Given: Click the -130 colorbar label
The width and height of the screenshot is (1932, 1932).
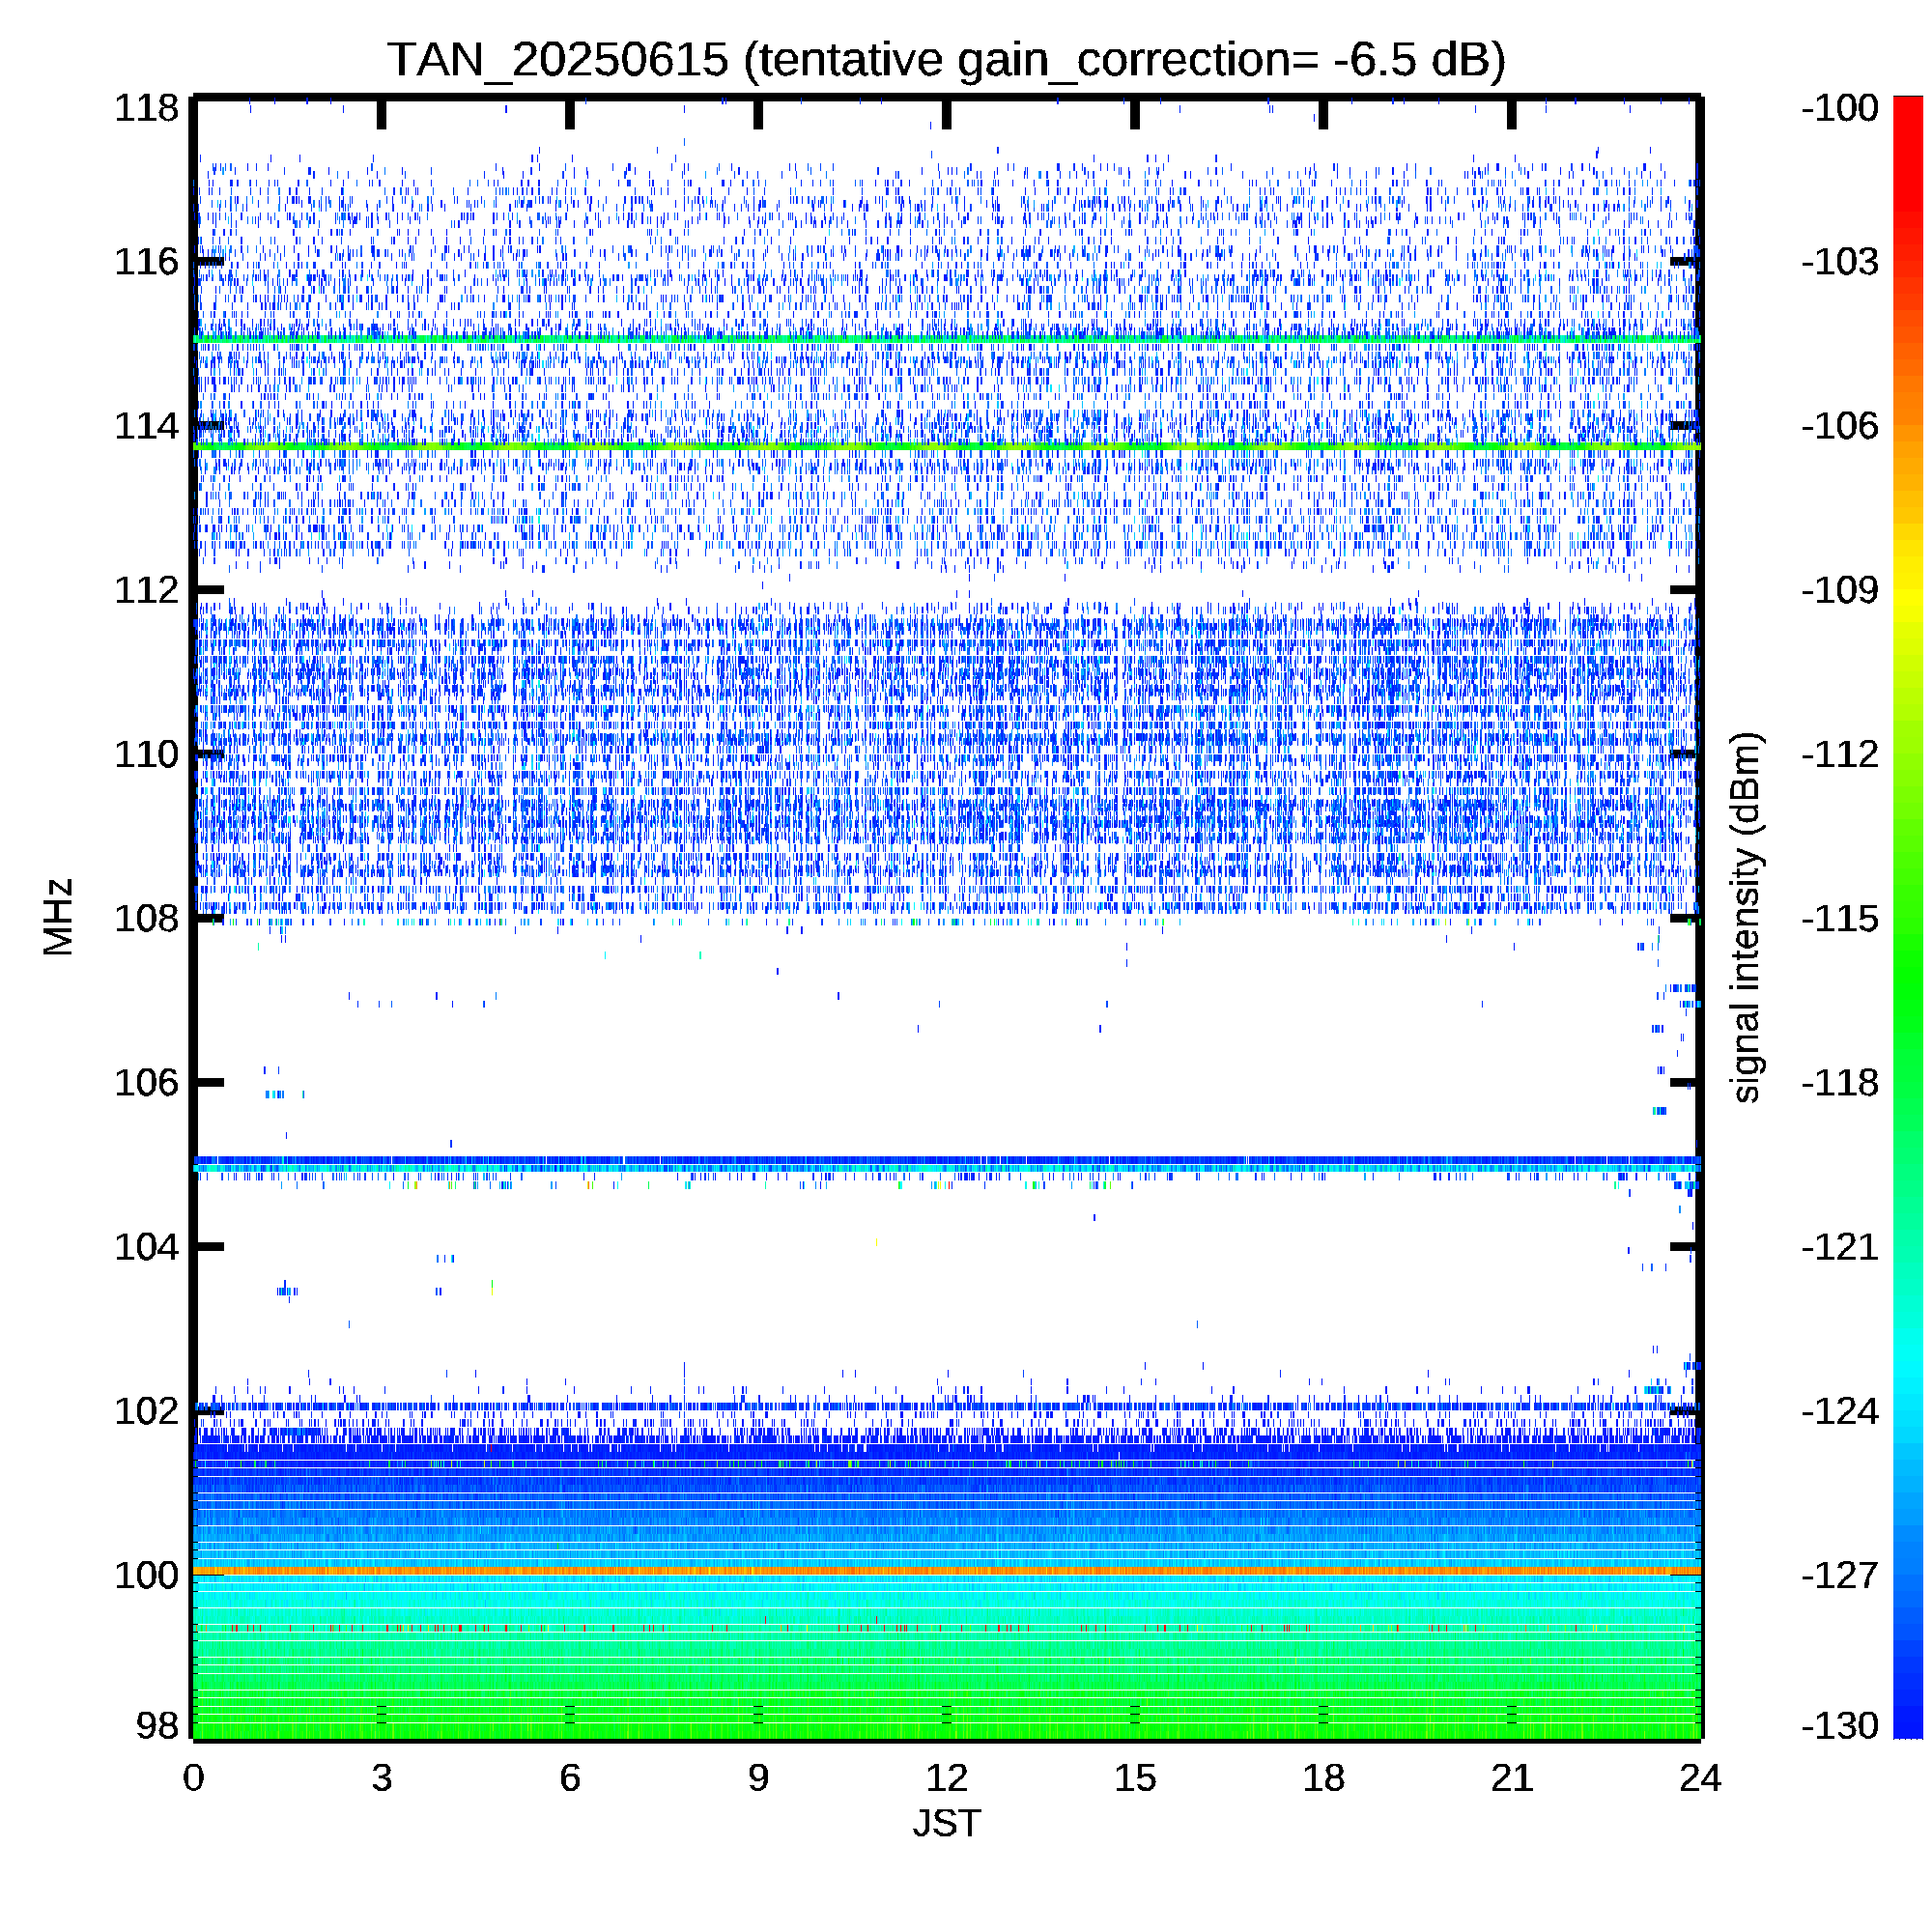Looking at the screenshot, I should click(x=1839, y=1726).
